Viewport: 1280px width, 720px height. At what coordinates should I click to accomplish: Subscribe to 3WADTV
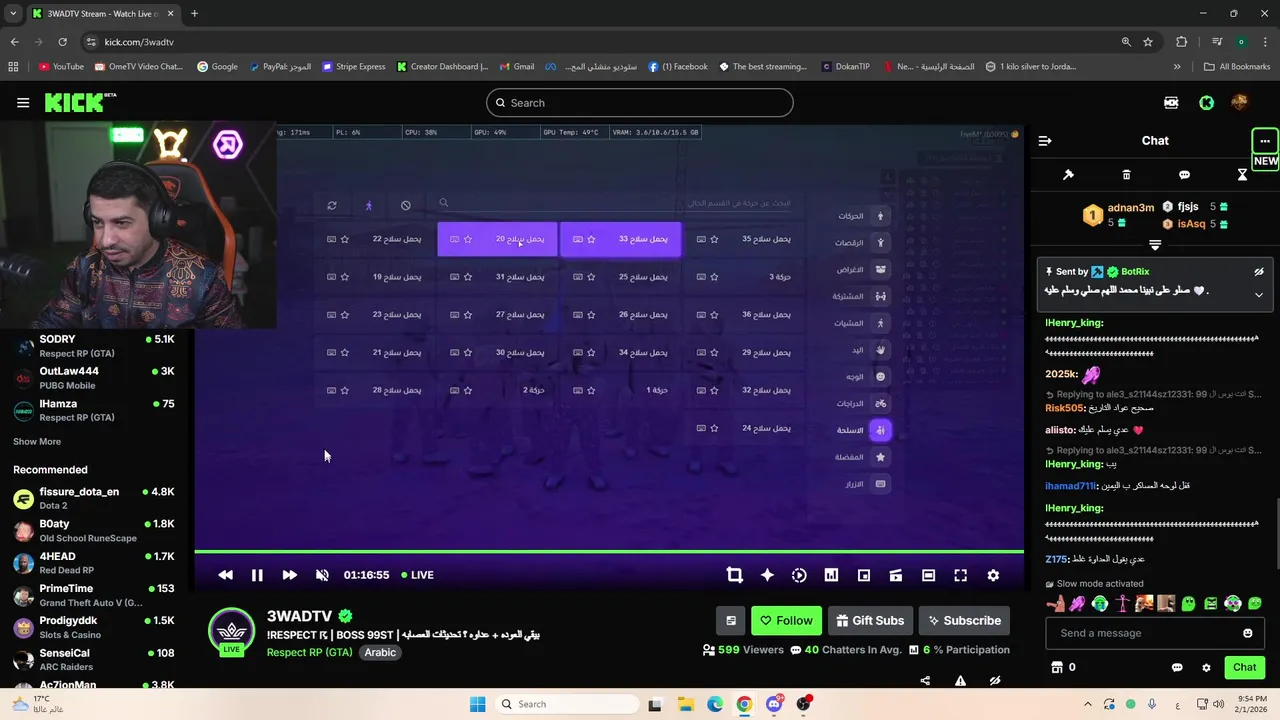964,620
